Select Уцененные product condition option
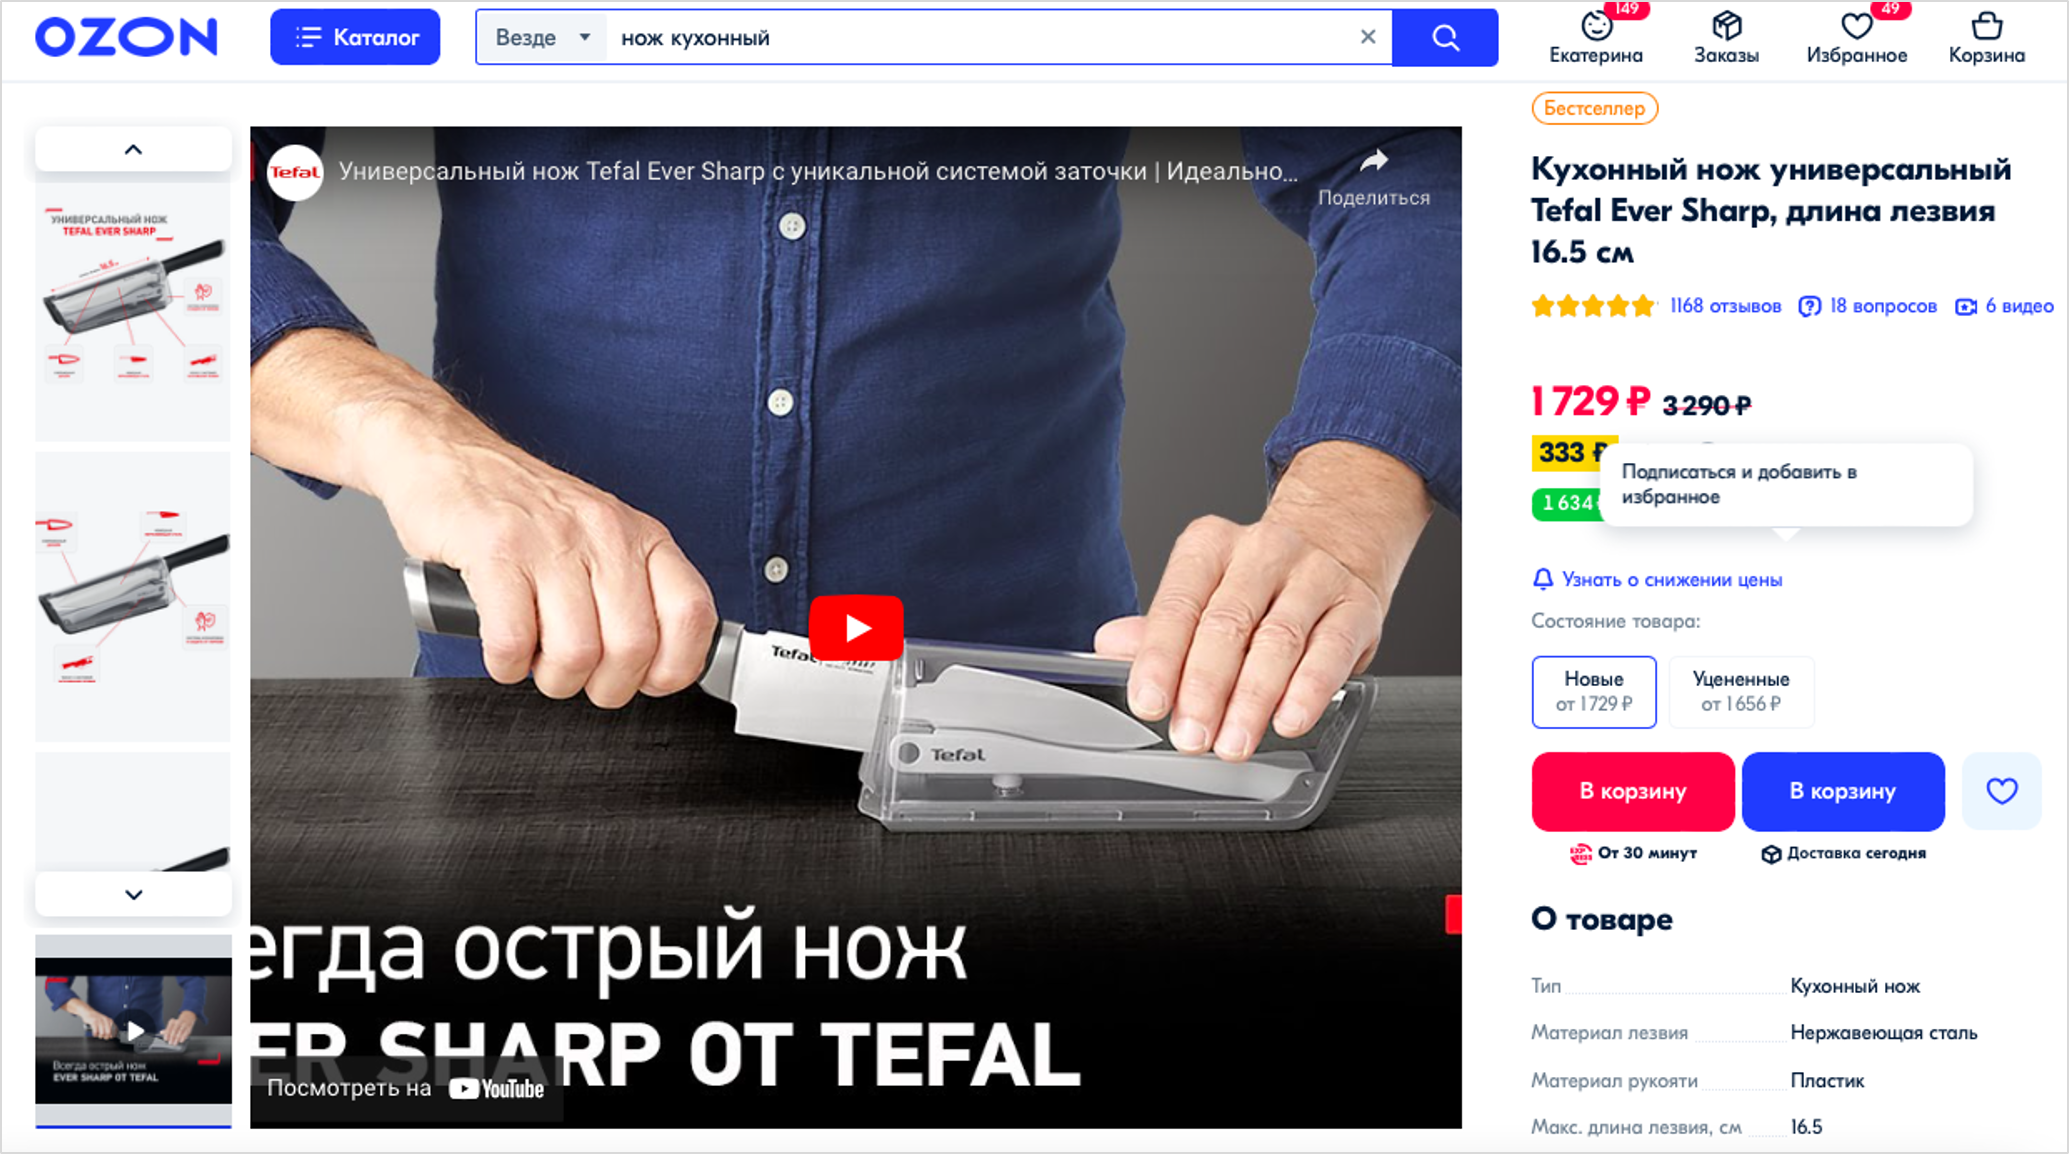Image resolution: width=2070 pixels, height=1154 pixels. point(1741,691)
